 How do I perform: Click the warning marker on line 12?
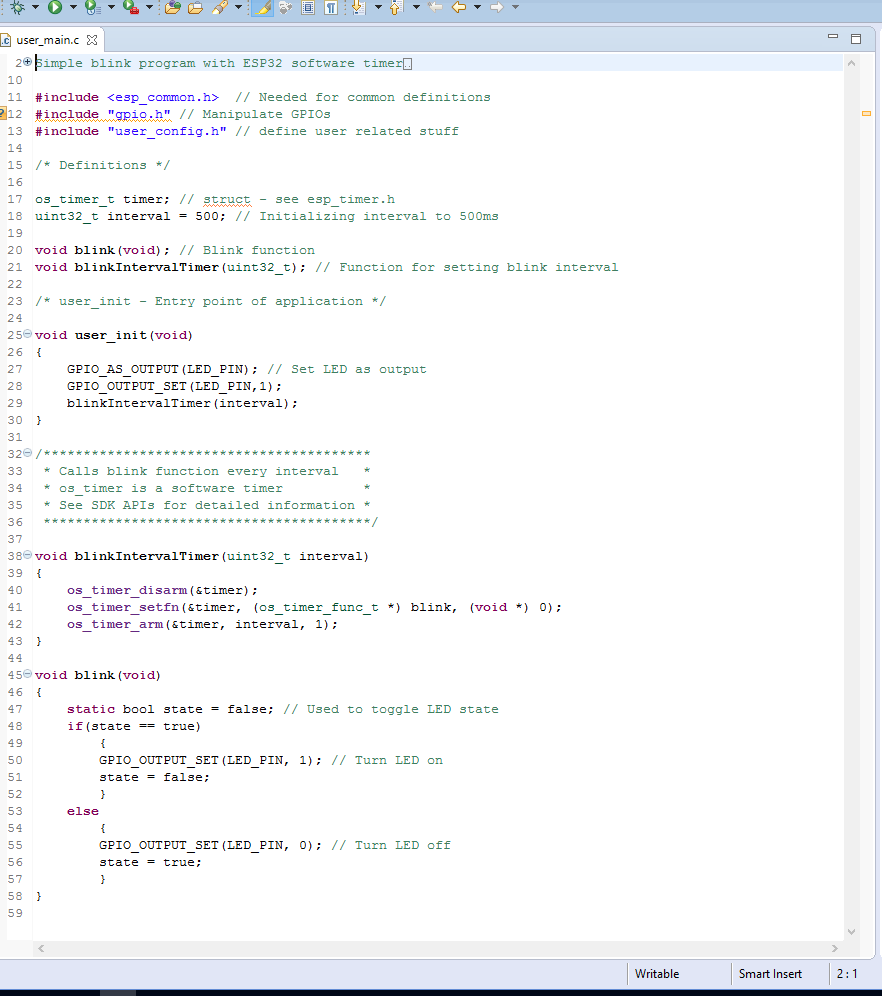pyautogui.click(x=3, y=114)
